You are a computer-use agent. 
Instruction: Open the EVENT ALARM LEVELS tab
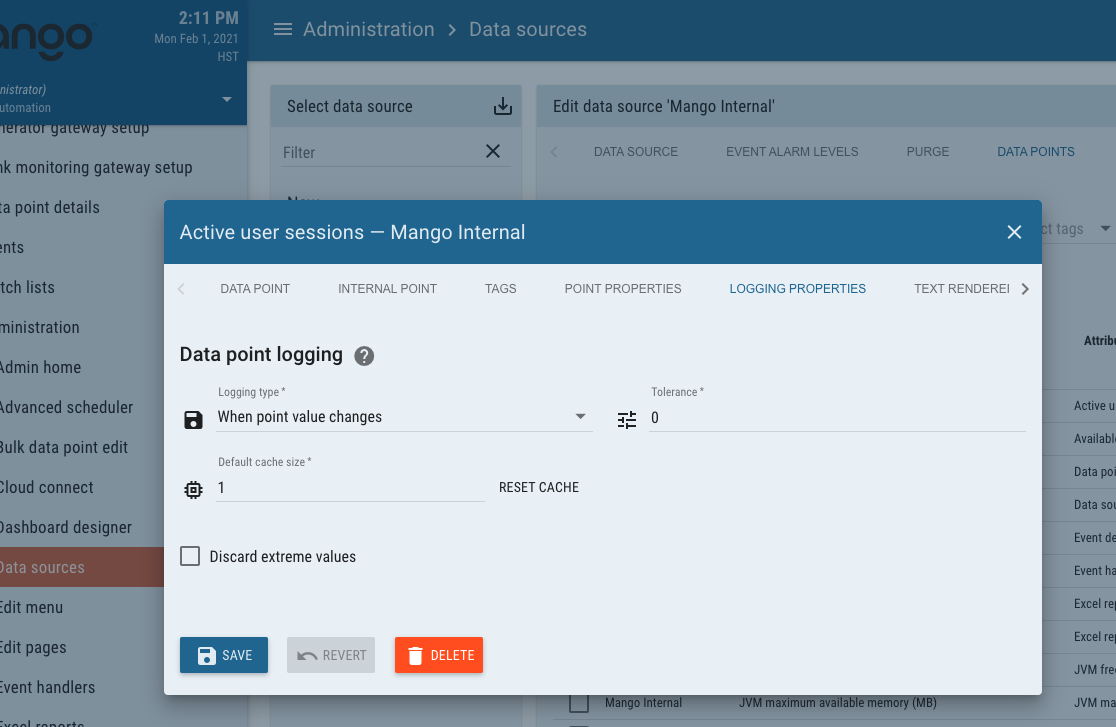(x=792, y=151)
